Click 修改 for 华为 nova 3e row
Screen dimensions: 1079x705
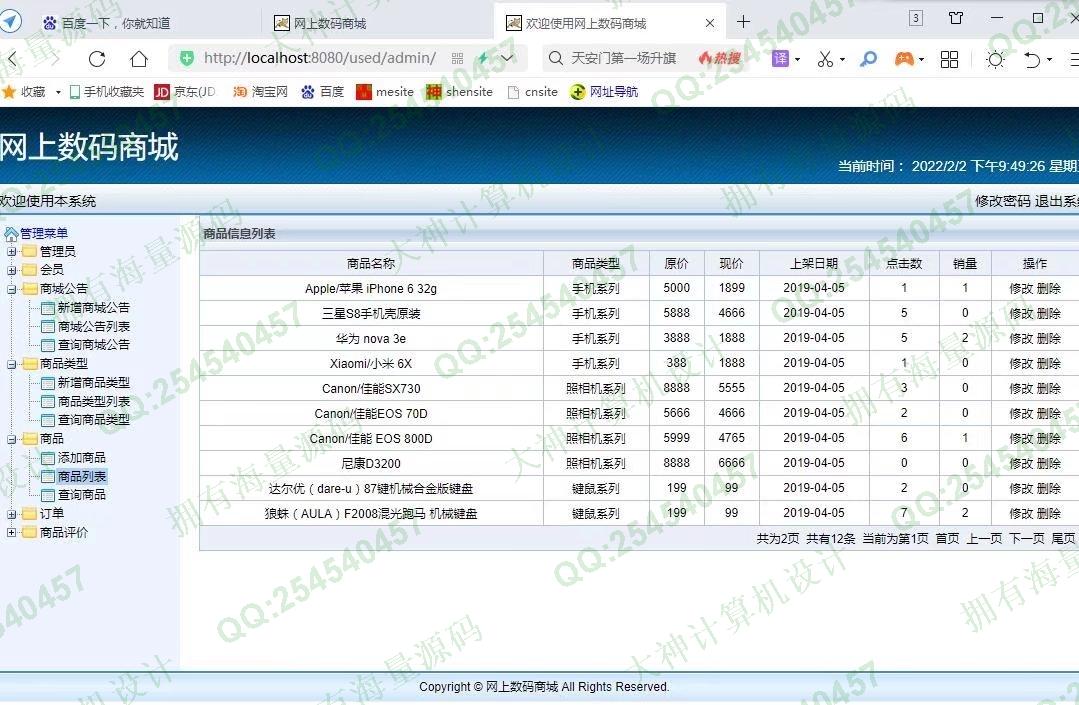(x=1021, y=338)
